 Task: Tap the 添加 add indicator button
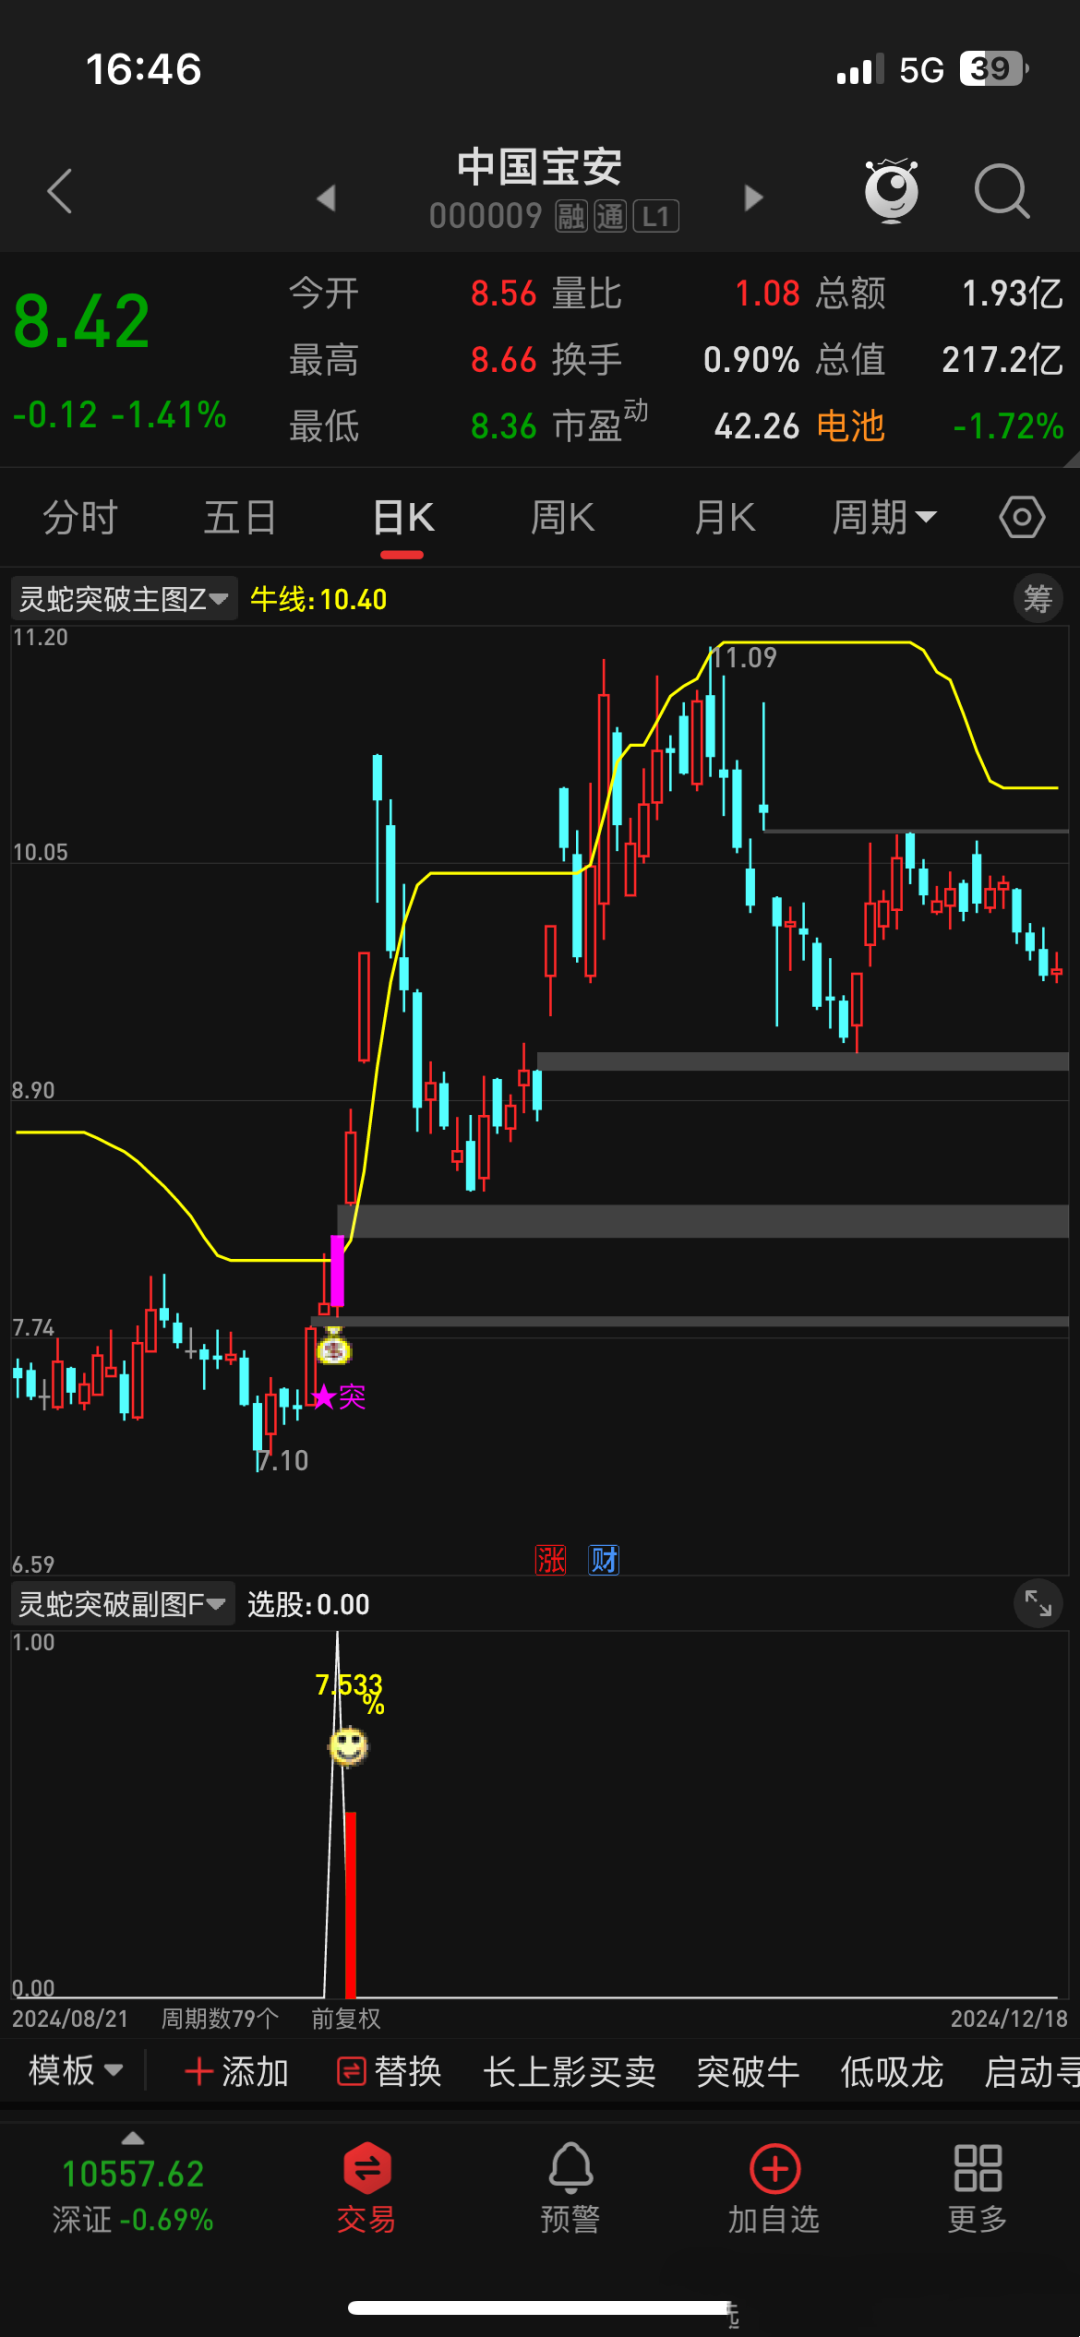tap(237, 2071)
